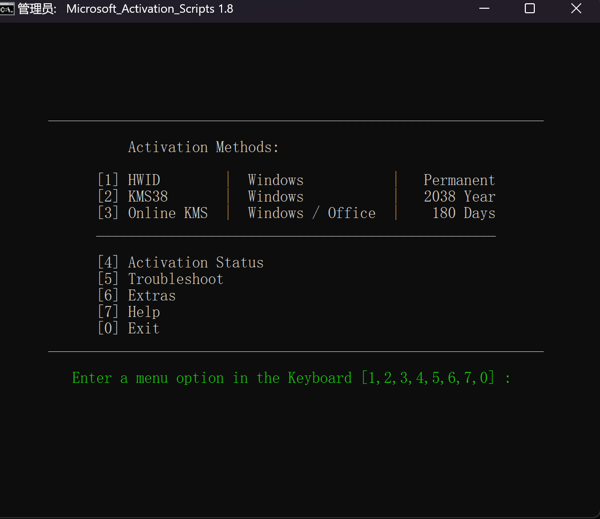Choose the [2] KMS38 activation option
The width and height of the screenshot is (600, 519).
click(x=132, y=197)
